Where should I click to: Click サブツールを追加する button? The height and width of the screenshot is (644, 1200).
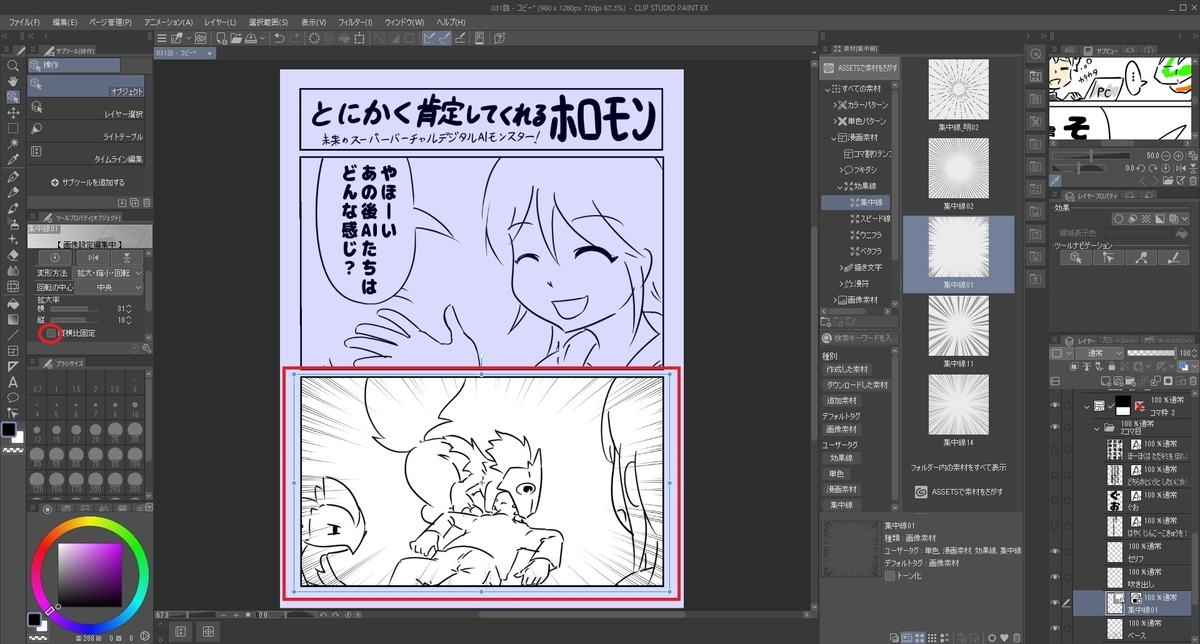87,182
